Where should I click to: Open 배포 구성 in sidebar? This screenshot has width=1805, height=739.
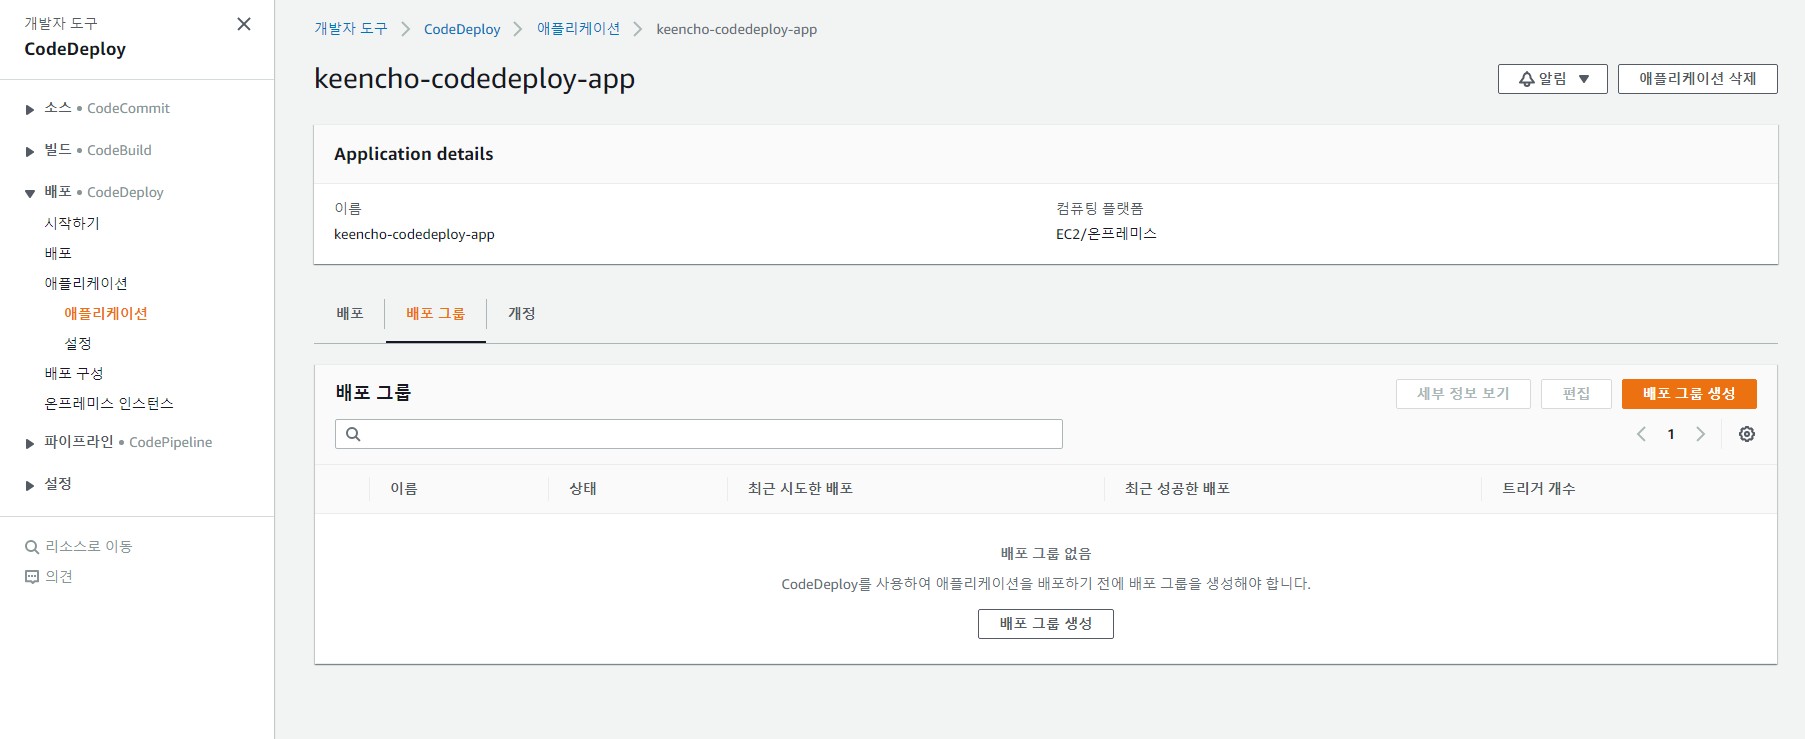click(74, 373)
